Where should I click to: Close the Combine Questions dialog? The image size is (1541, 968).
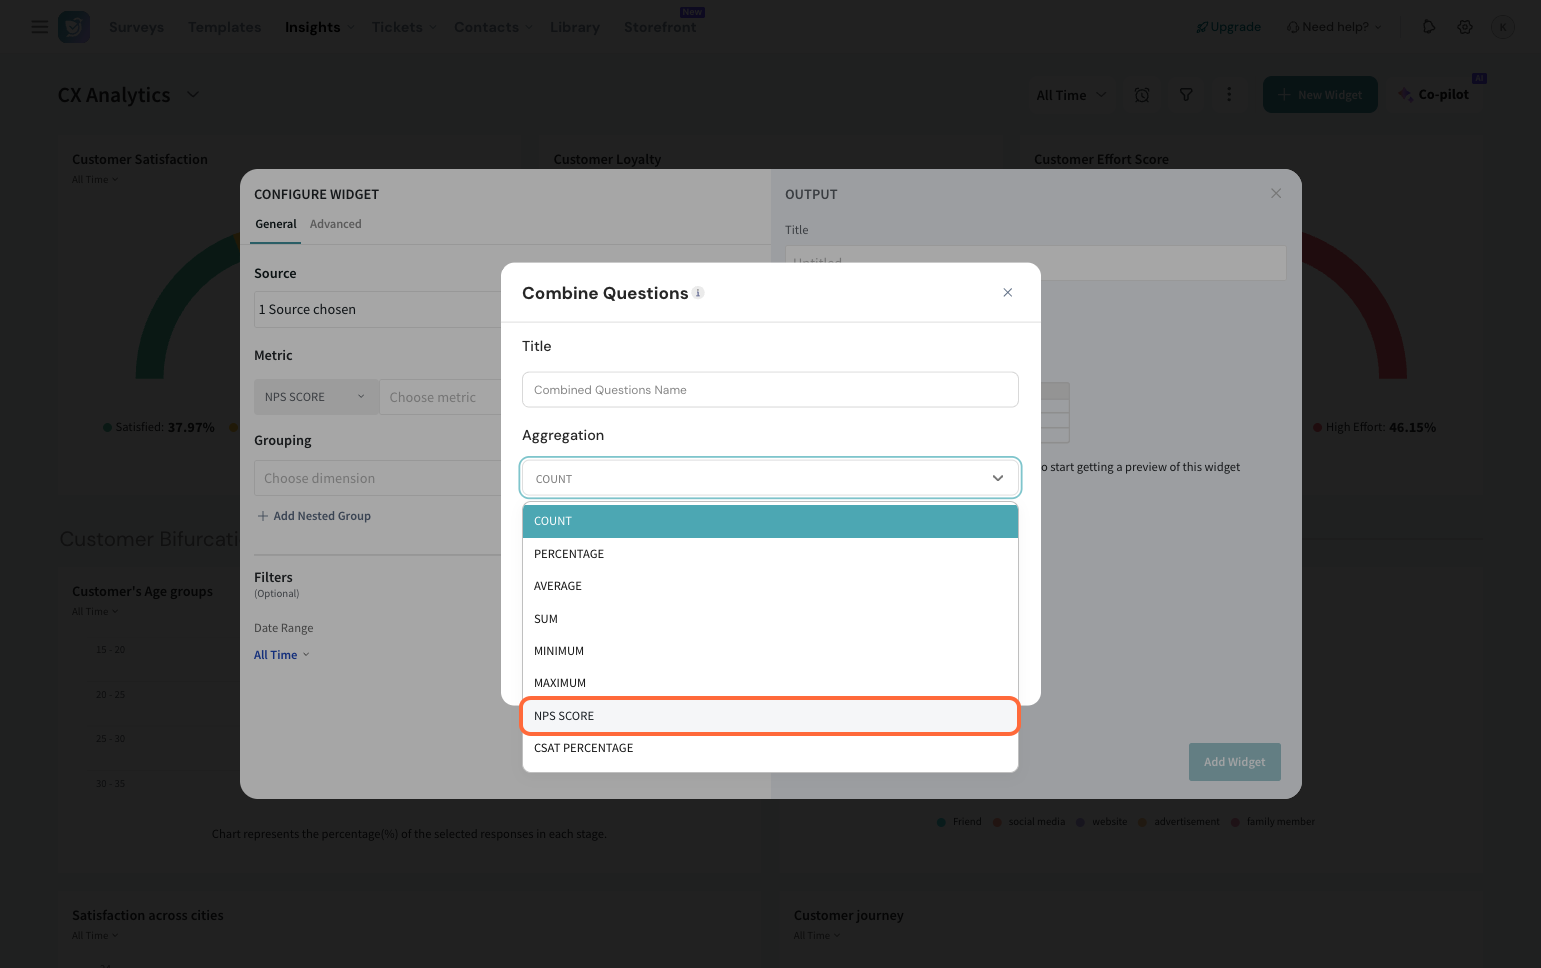pos(1007,293)
